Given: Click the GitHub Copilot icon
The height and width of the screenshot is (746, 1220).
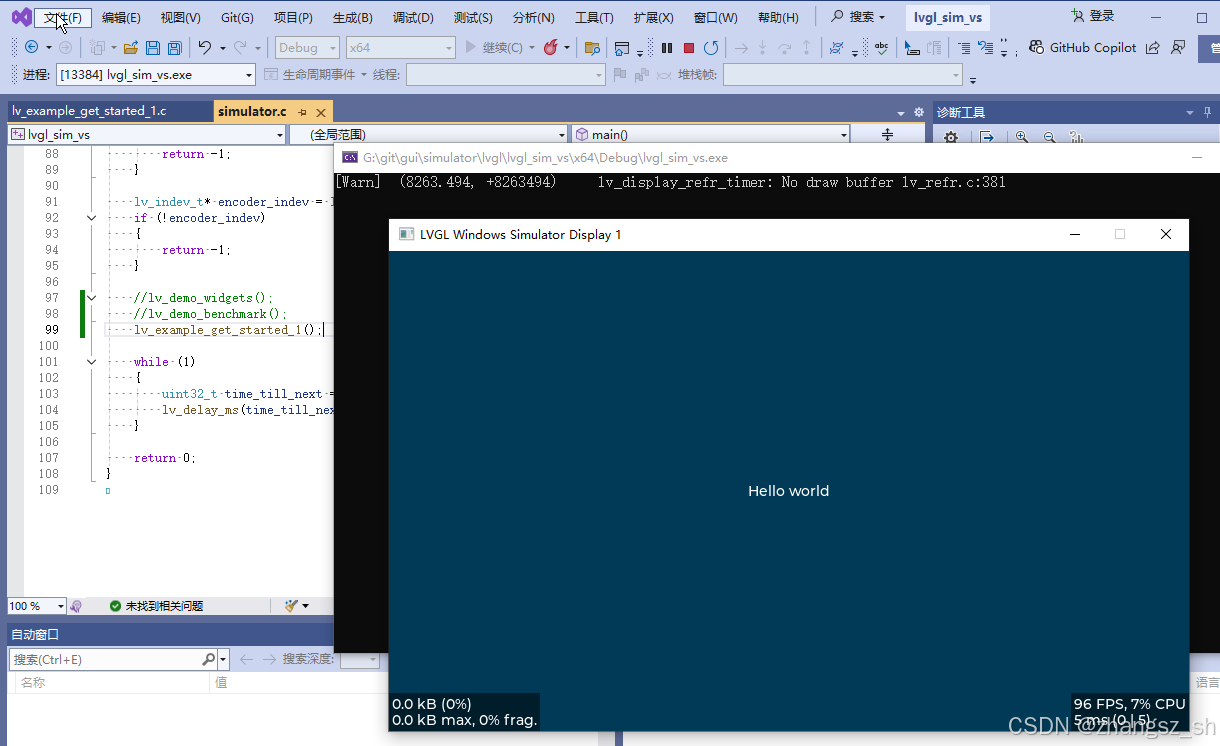Looking at the screenshot, I should tap(1035, 47).
